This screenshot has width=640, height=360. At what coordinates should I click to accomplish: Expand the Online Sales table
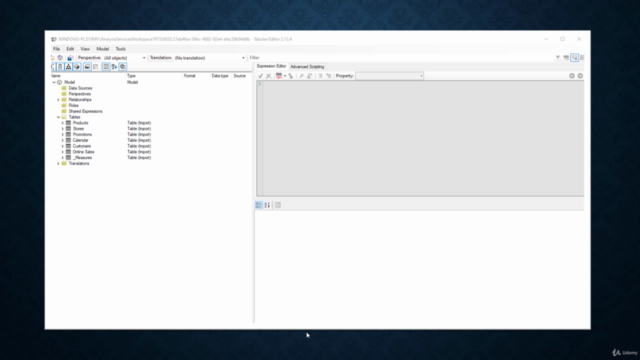(x=63, y=152)
